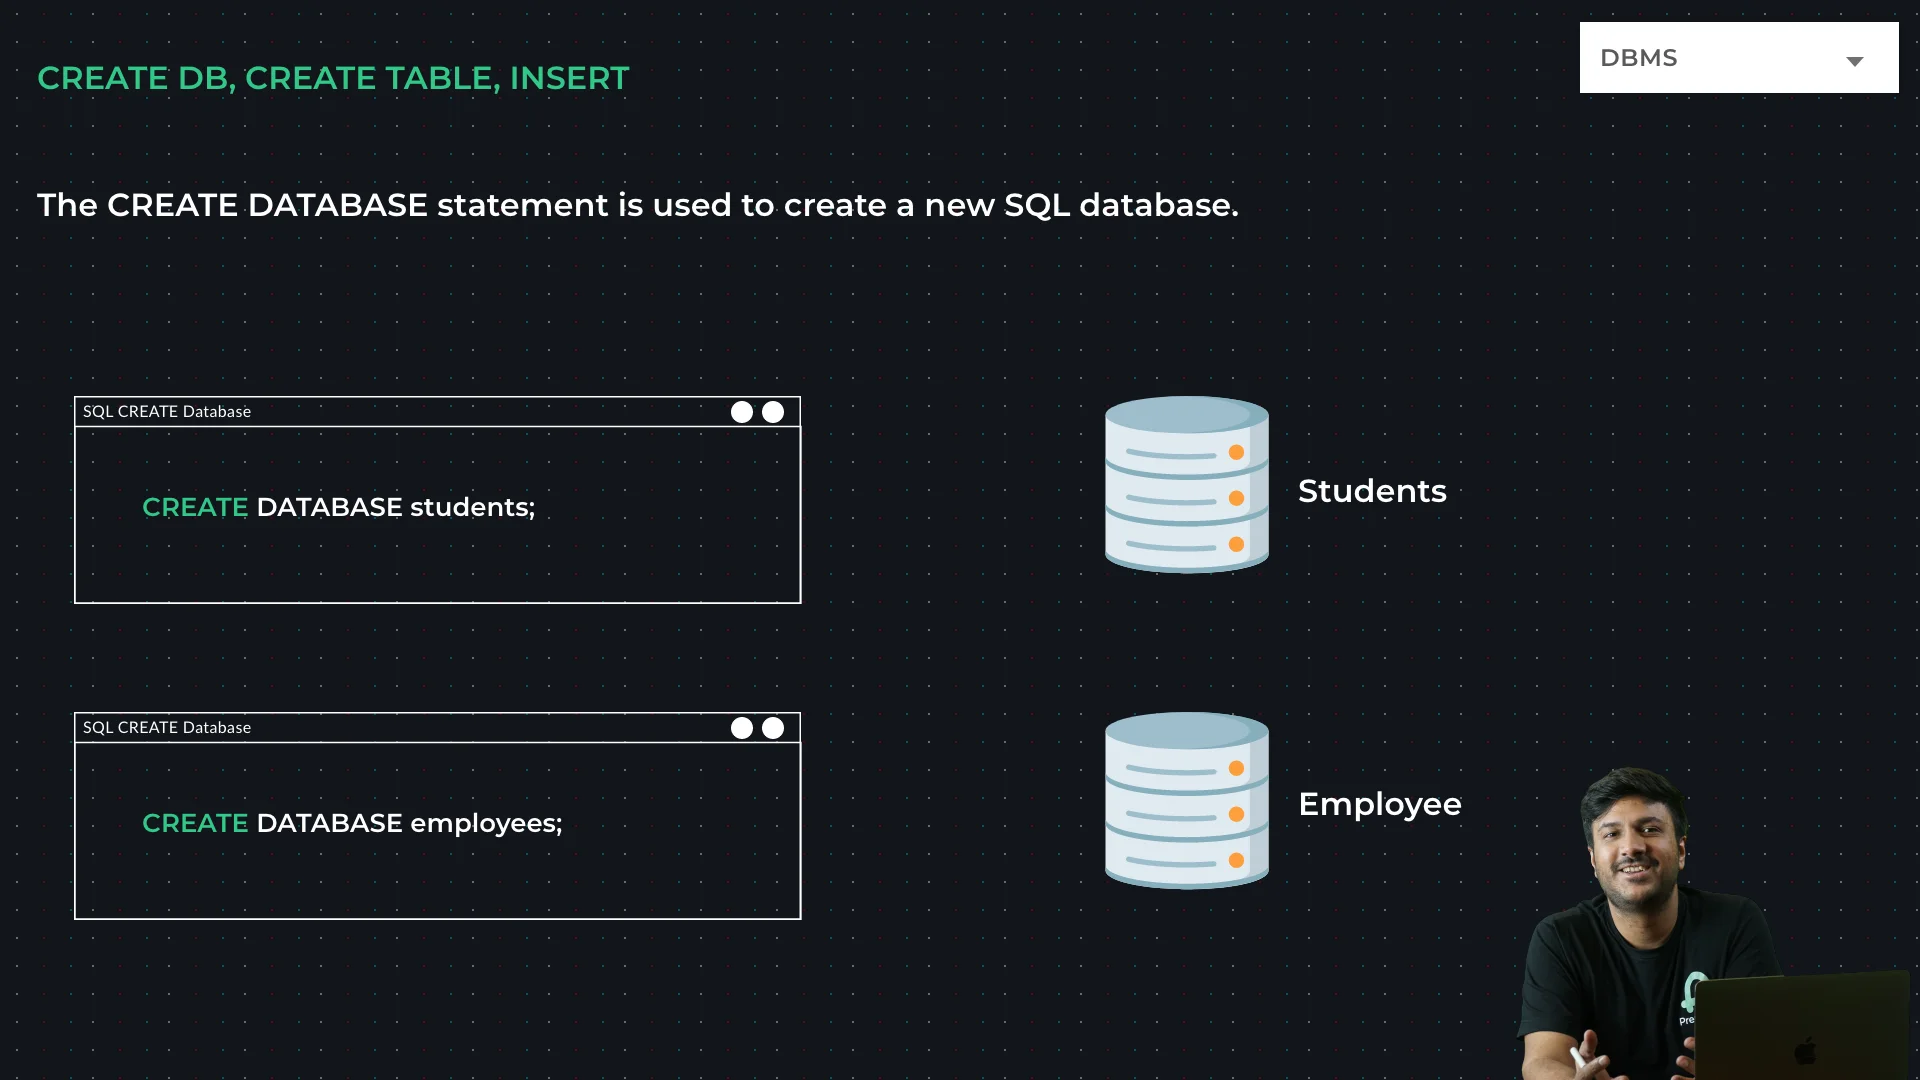The width and height of the screenshot is (1920, 1080).
Task: Click second white dot in students window
Action: coord(773,412)
